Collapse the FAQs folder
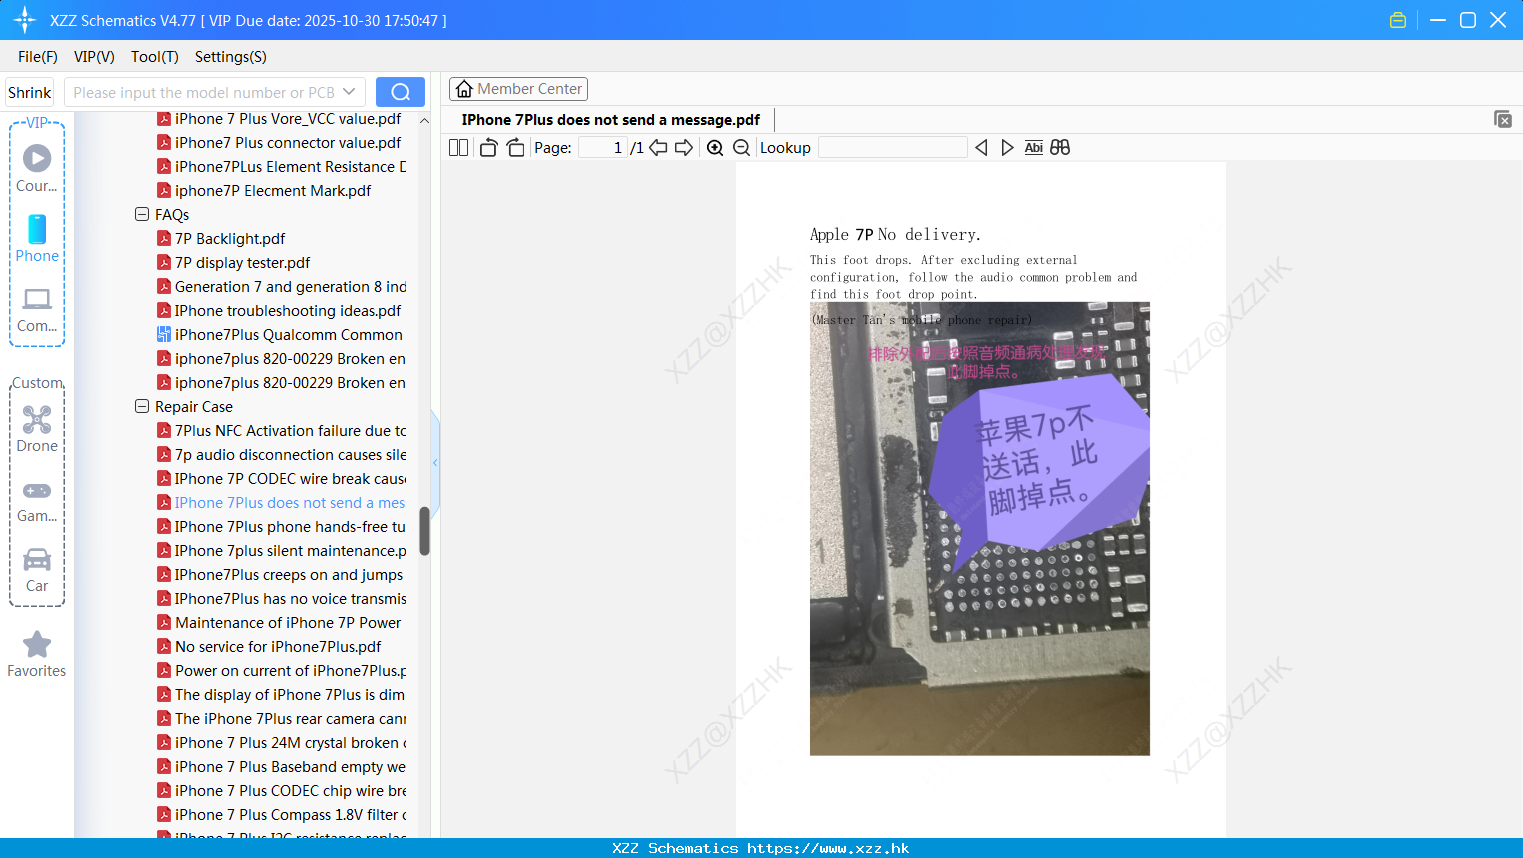This screenshot has width=1523, height=858. (x=142, y=214)
